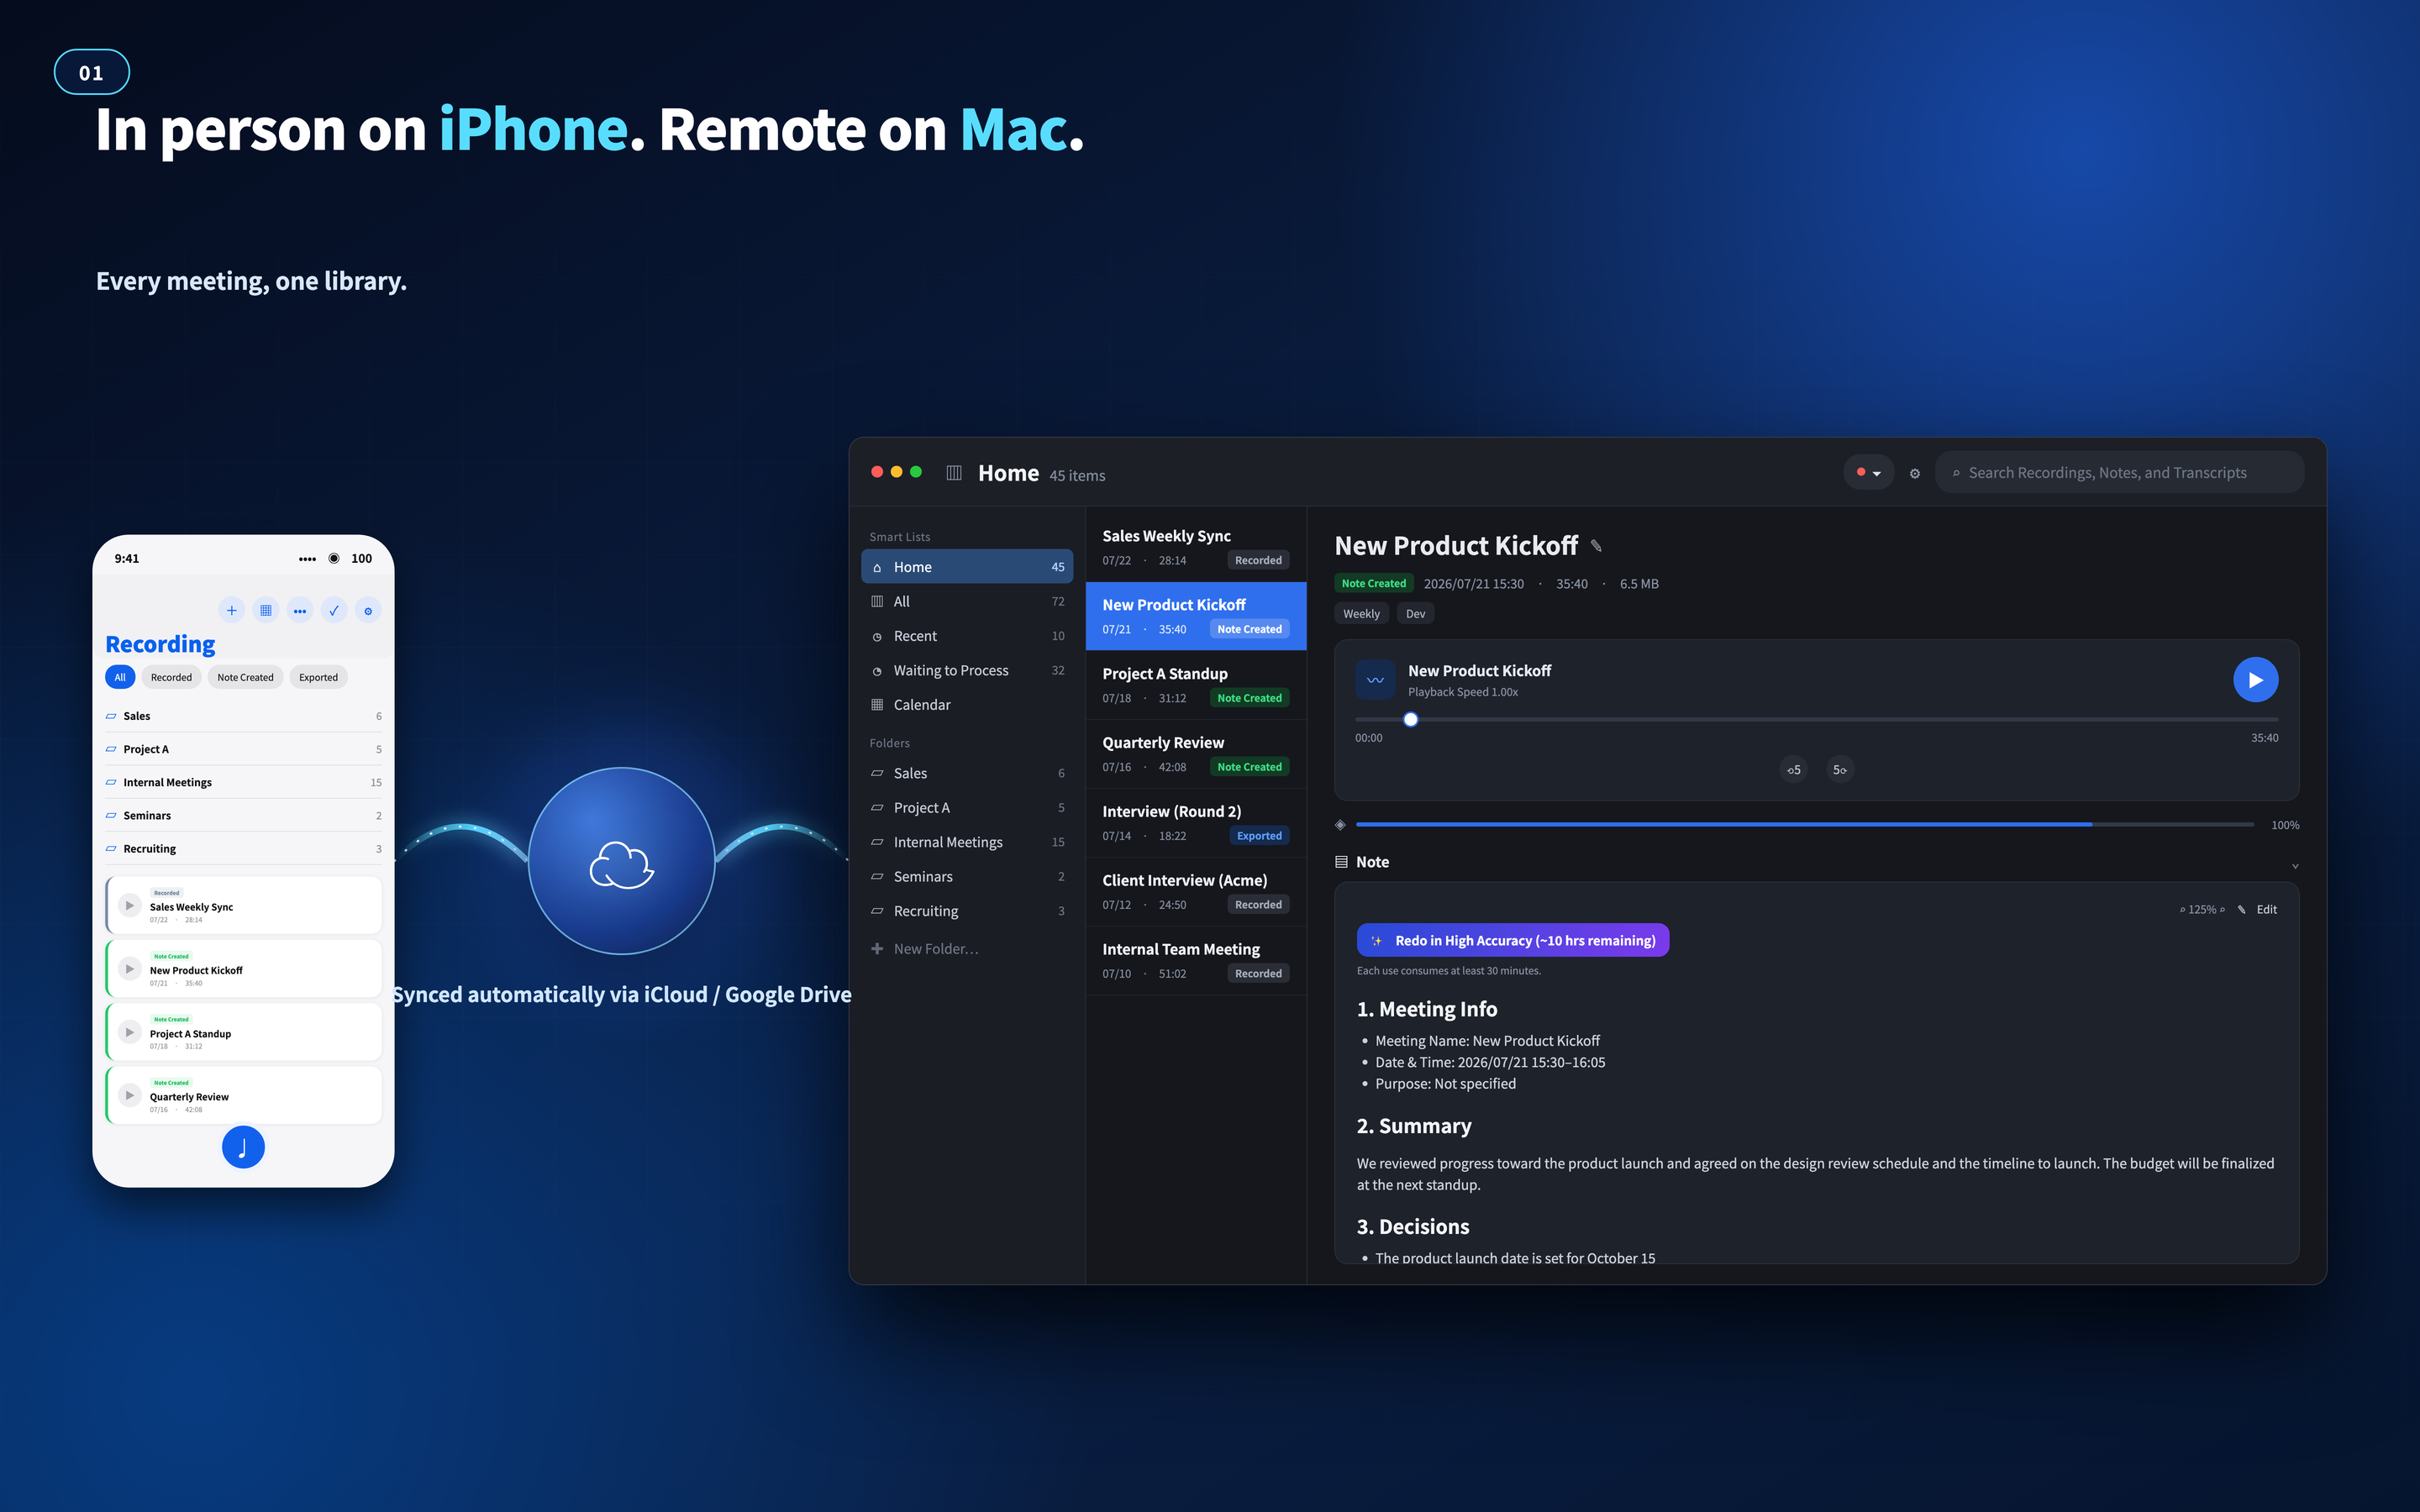Select the Internal Team Meeting recording
The width and height of the screenshot is (2420, 1512).
click(1196, 961)
